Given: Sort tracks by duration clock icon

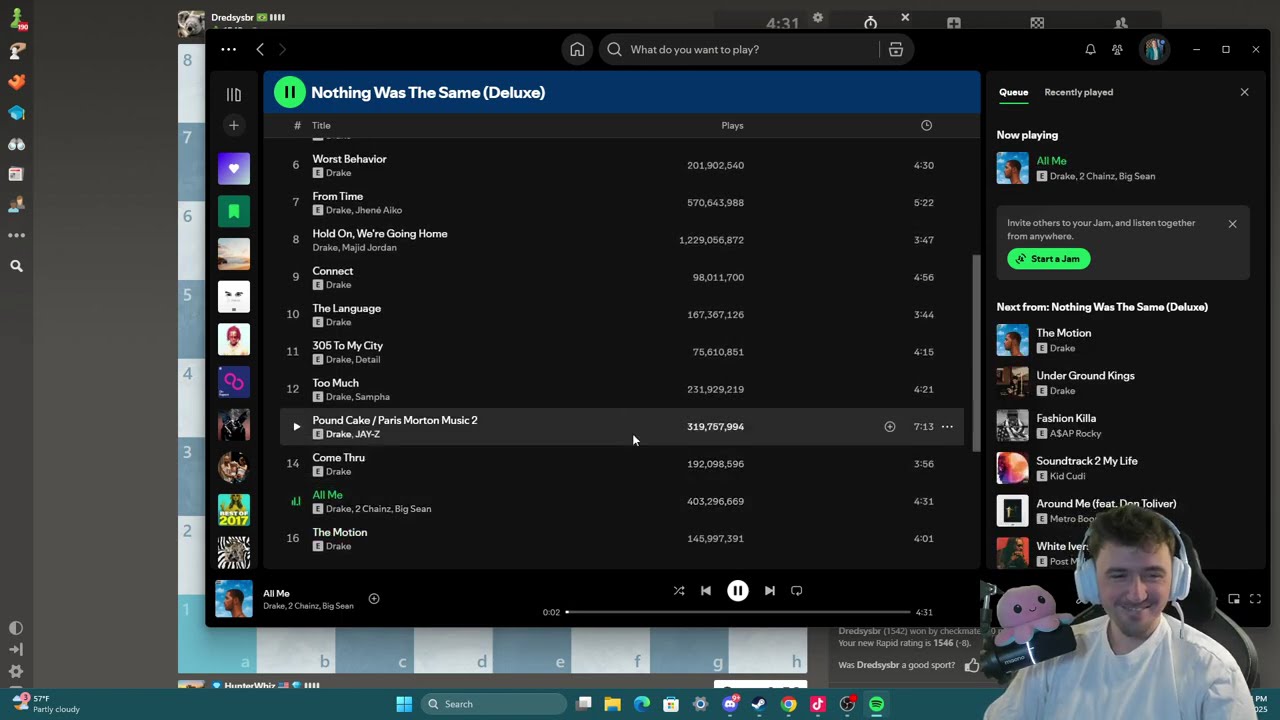Looking at the screenshot, I should coord(926,125).
